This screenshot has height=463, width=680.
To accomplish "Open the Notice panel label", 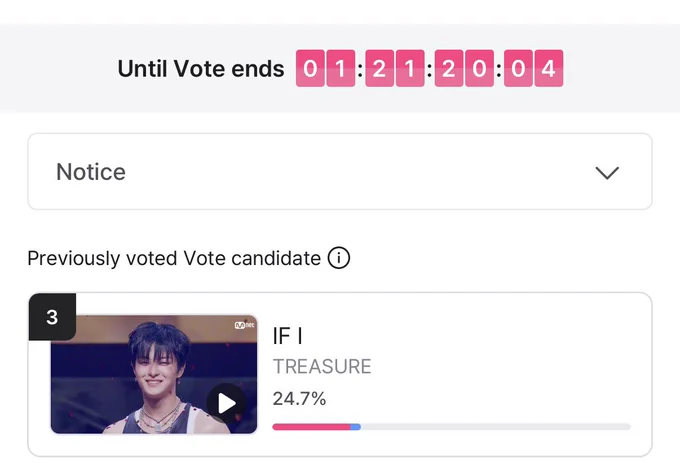I will pos(91,172).
